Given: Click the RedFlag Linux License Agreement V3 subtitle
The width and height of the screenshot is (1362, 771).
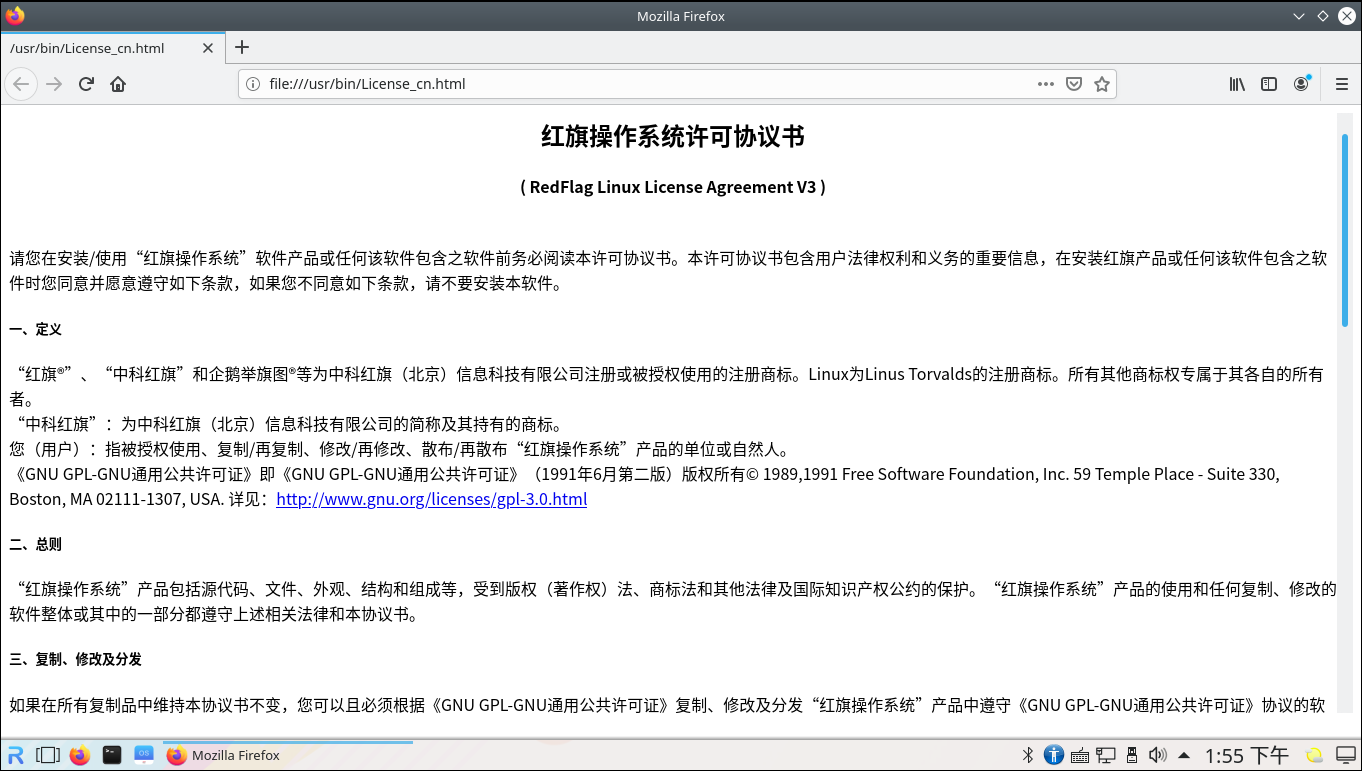Looking at the screenshot, I should 673,187.
